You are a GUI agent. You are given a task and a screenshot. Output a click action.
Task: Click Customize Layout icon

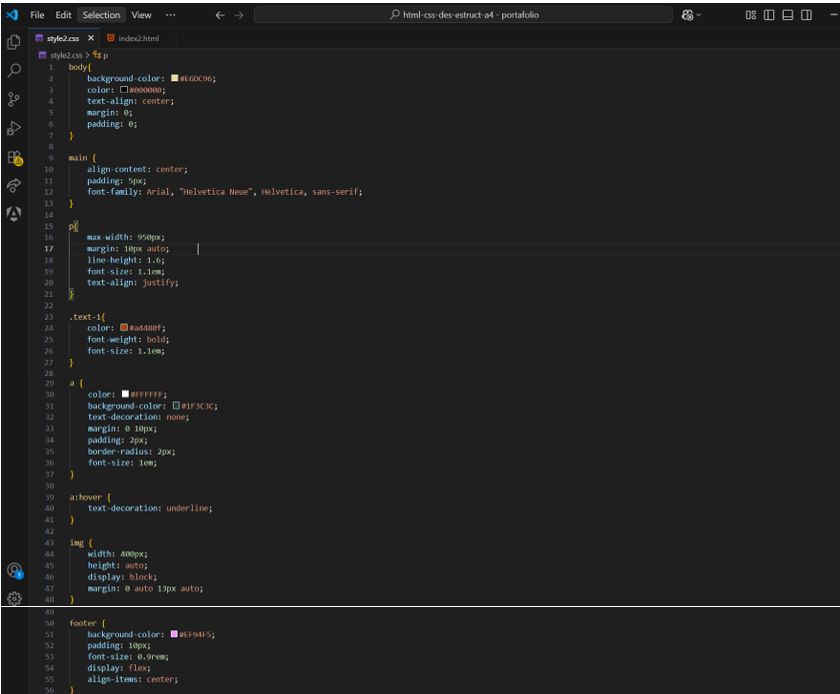[x=751, y=15]
